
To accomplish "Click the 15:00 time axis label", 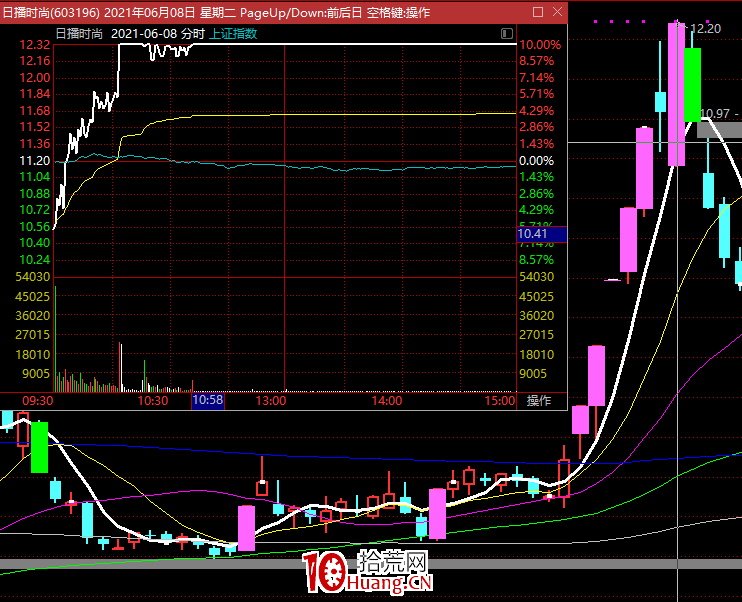I will (500, 401).
